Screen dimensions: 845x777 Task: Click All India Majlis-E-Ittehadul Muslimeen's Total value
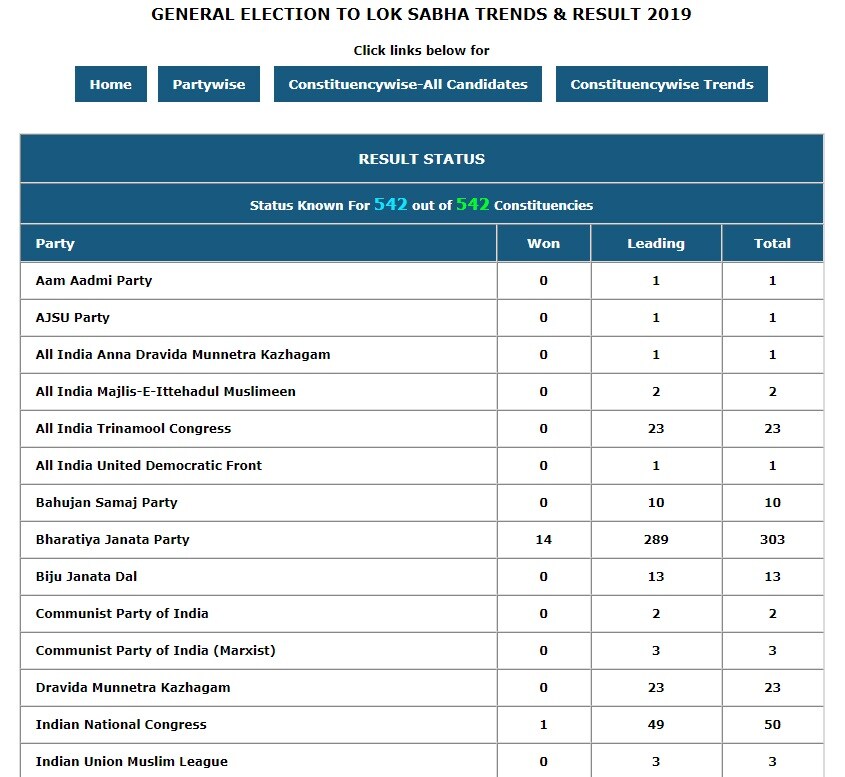click(772, 392)
